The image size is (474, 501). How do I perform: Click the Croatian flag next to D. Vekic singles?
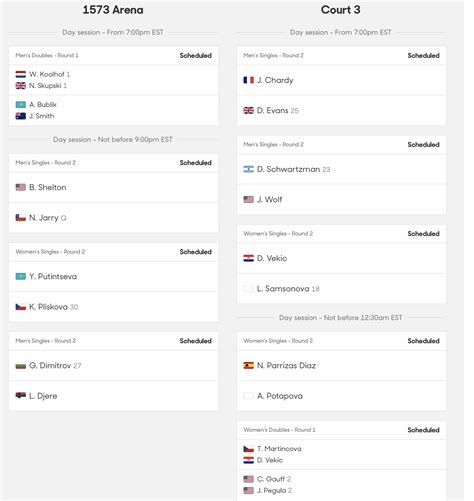(x=249, y=258)
